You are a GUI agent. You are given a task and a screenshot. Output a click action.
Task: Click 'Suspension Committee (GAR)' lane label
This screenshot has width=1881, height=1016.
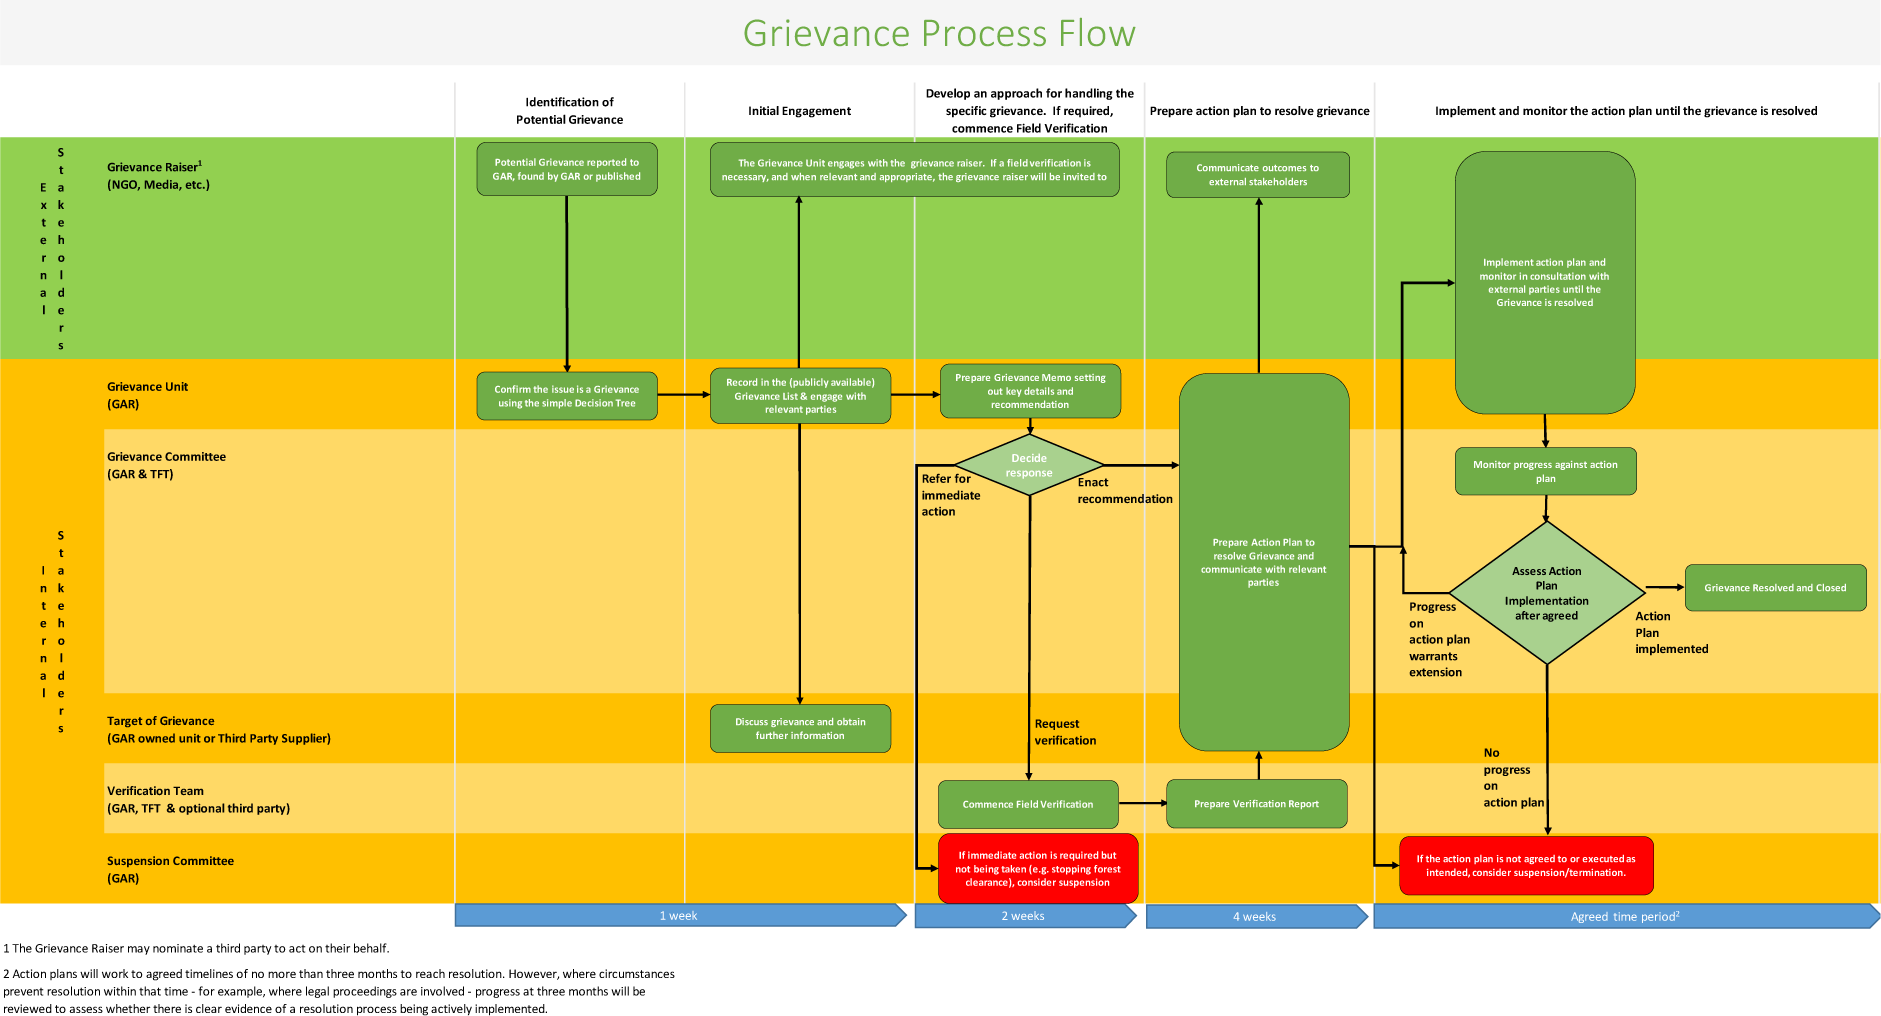170,869
